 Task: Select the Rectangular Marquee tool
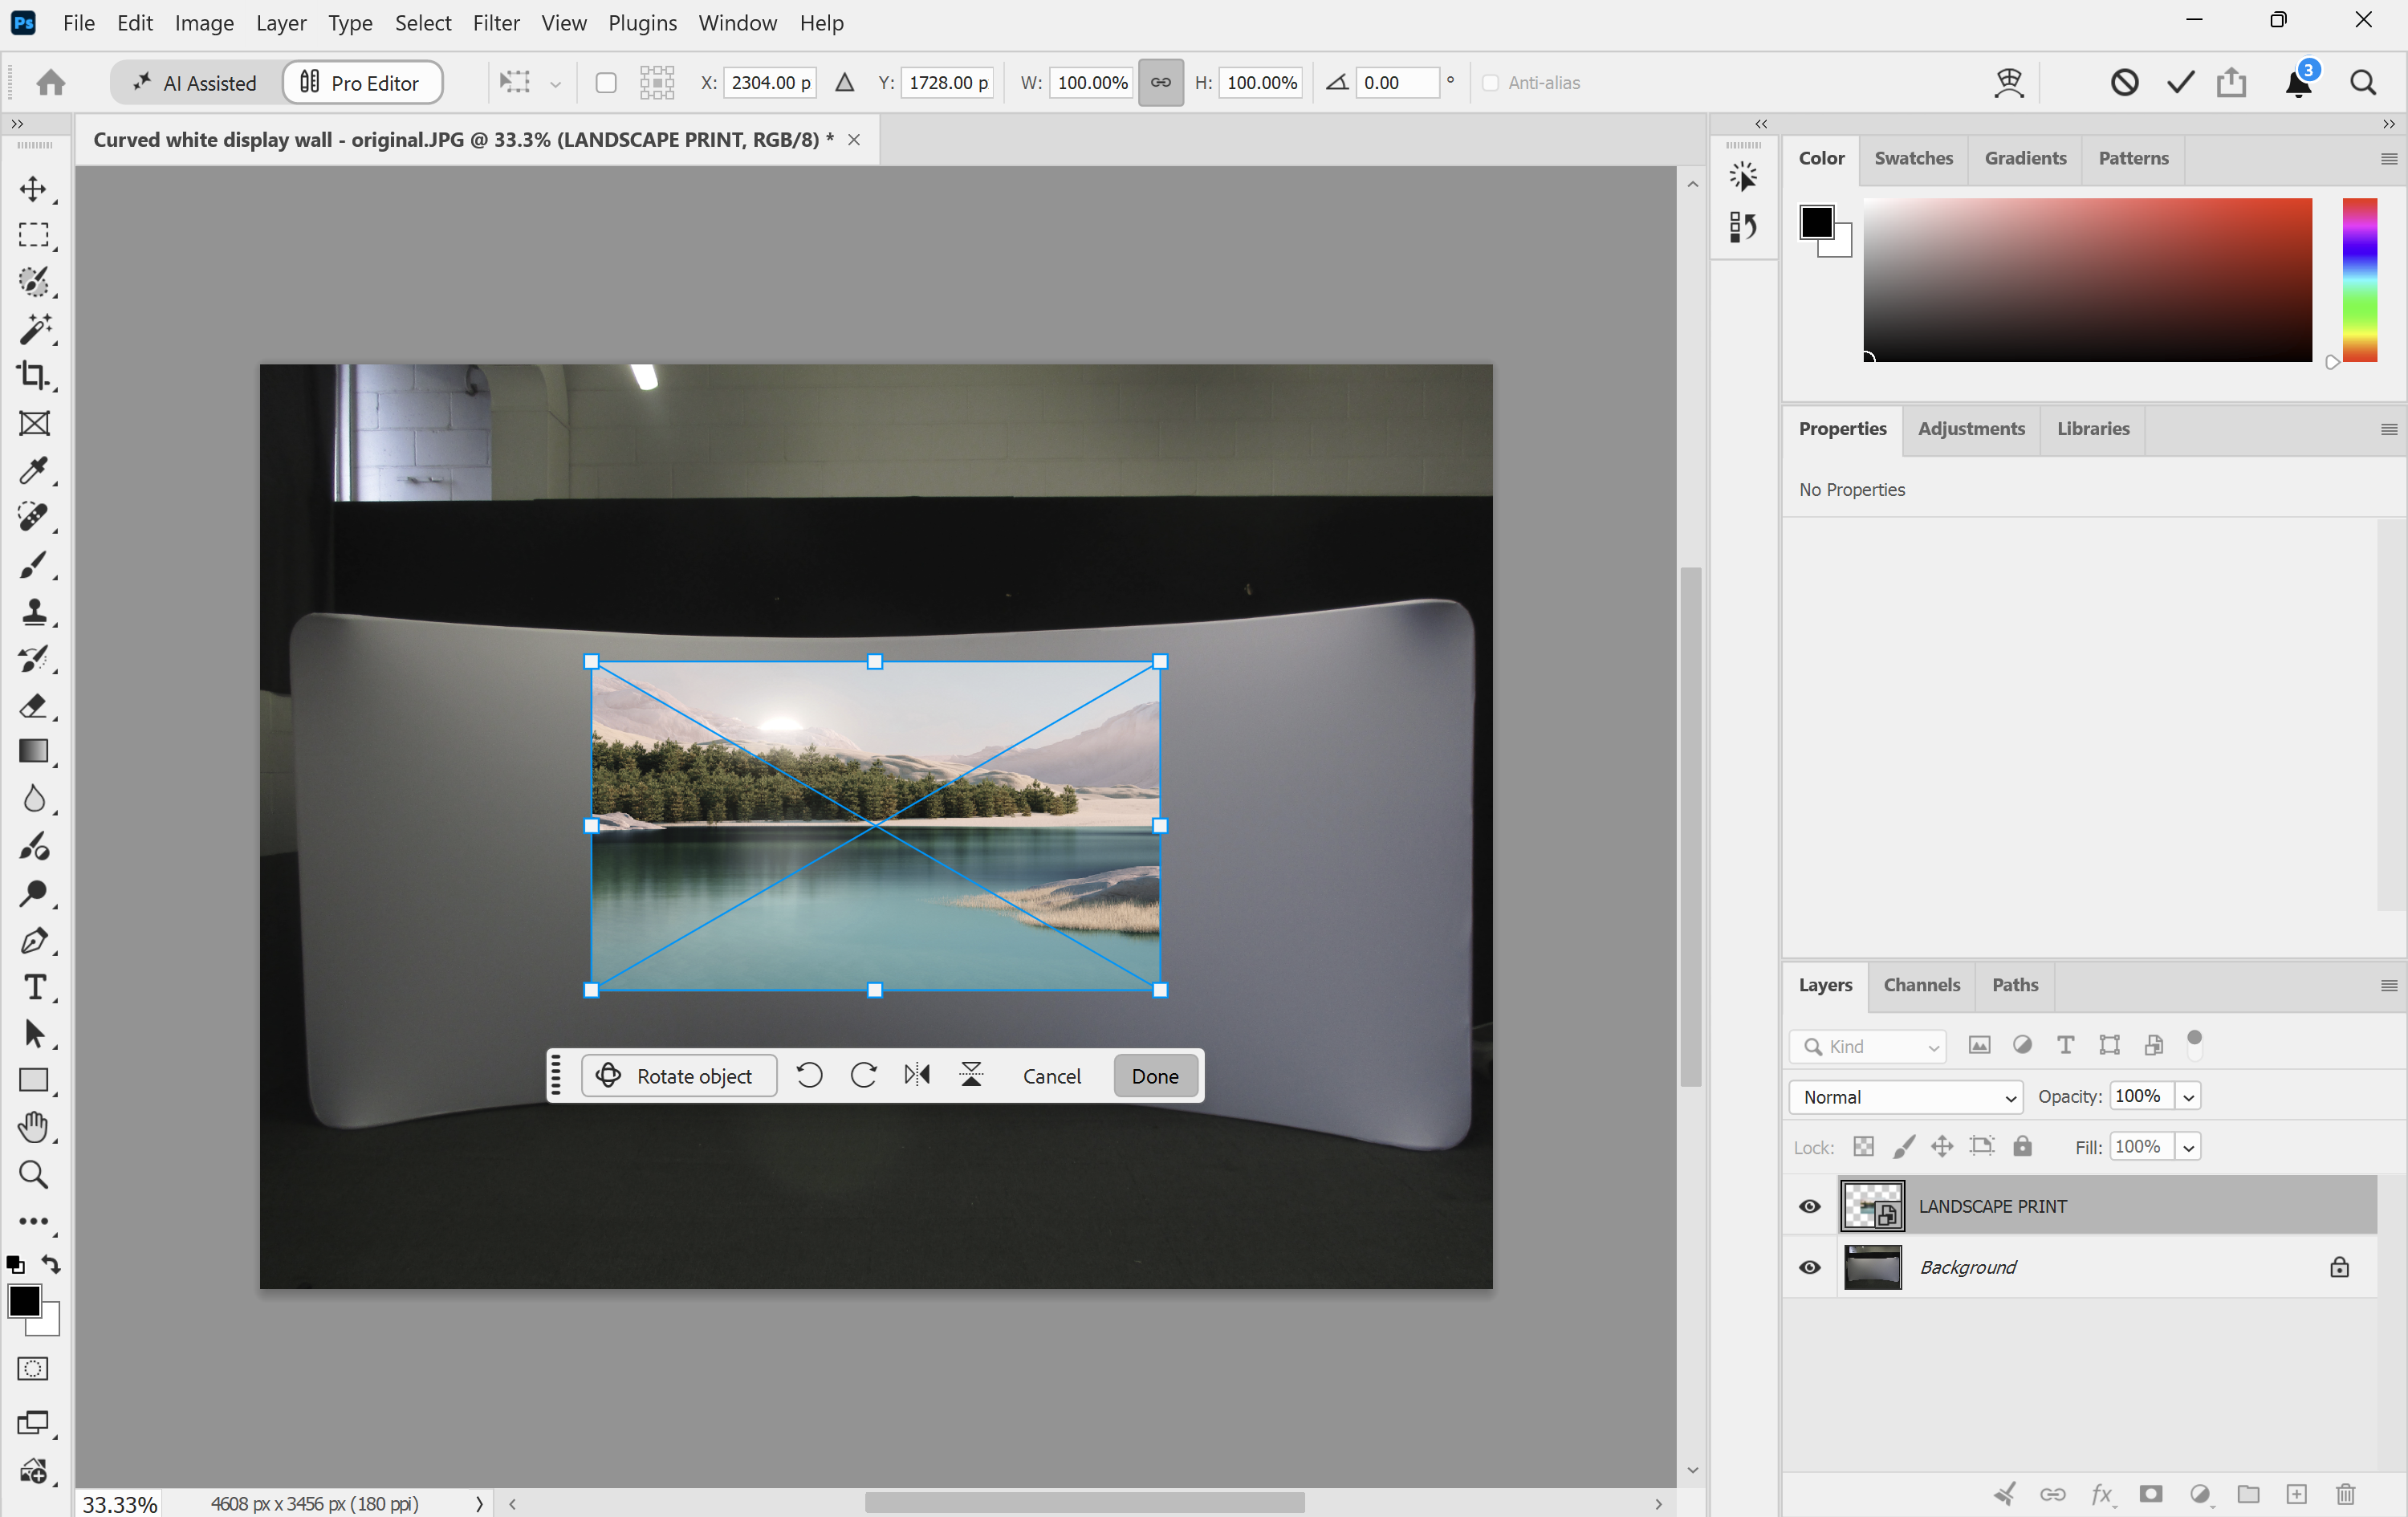33,235
